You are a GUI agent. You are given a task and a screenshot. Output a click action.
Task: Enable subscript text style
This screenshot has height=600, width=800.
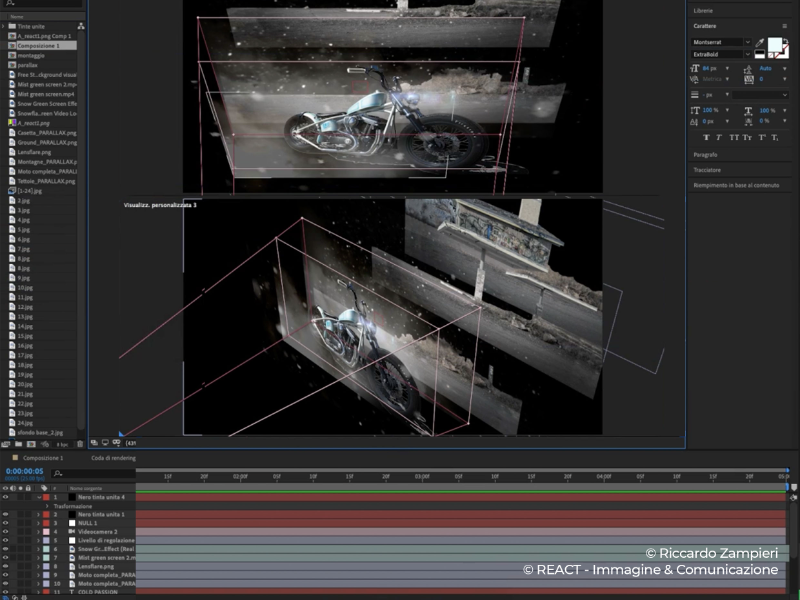(774, 137)
